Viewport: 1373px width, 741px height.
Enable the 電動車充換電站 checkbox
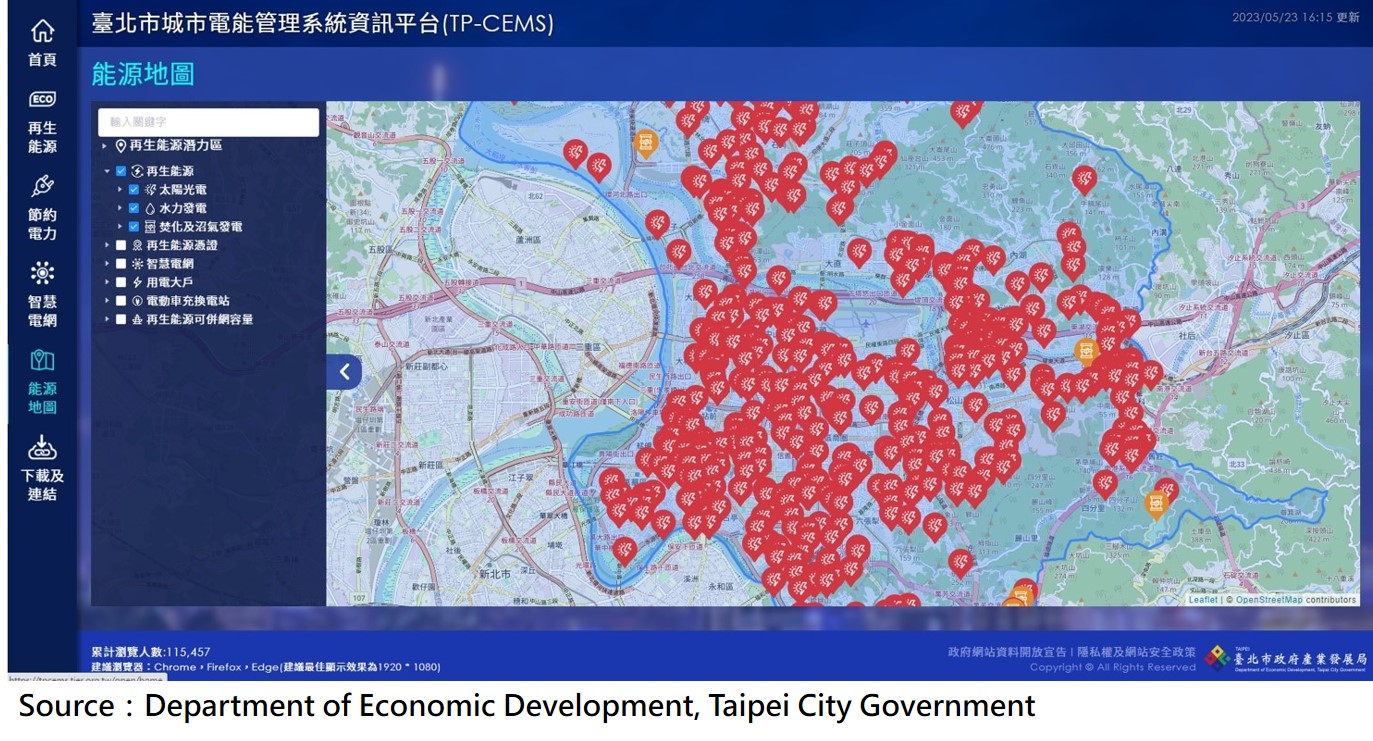pos(121,301)
